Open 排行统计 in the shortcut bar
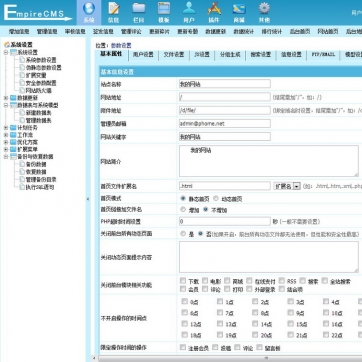Screen dimensions: 362x362 pyautogui.click(x=272, y=32)
